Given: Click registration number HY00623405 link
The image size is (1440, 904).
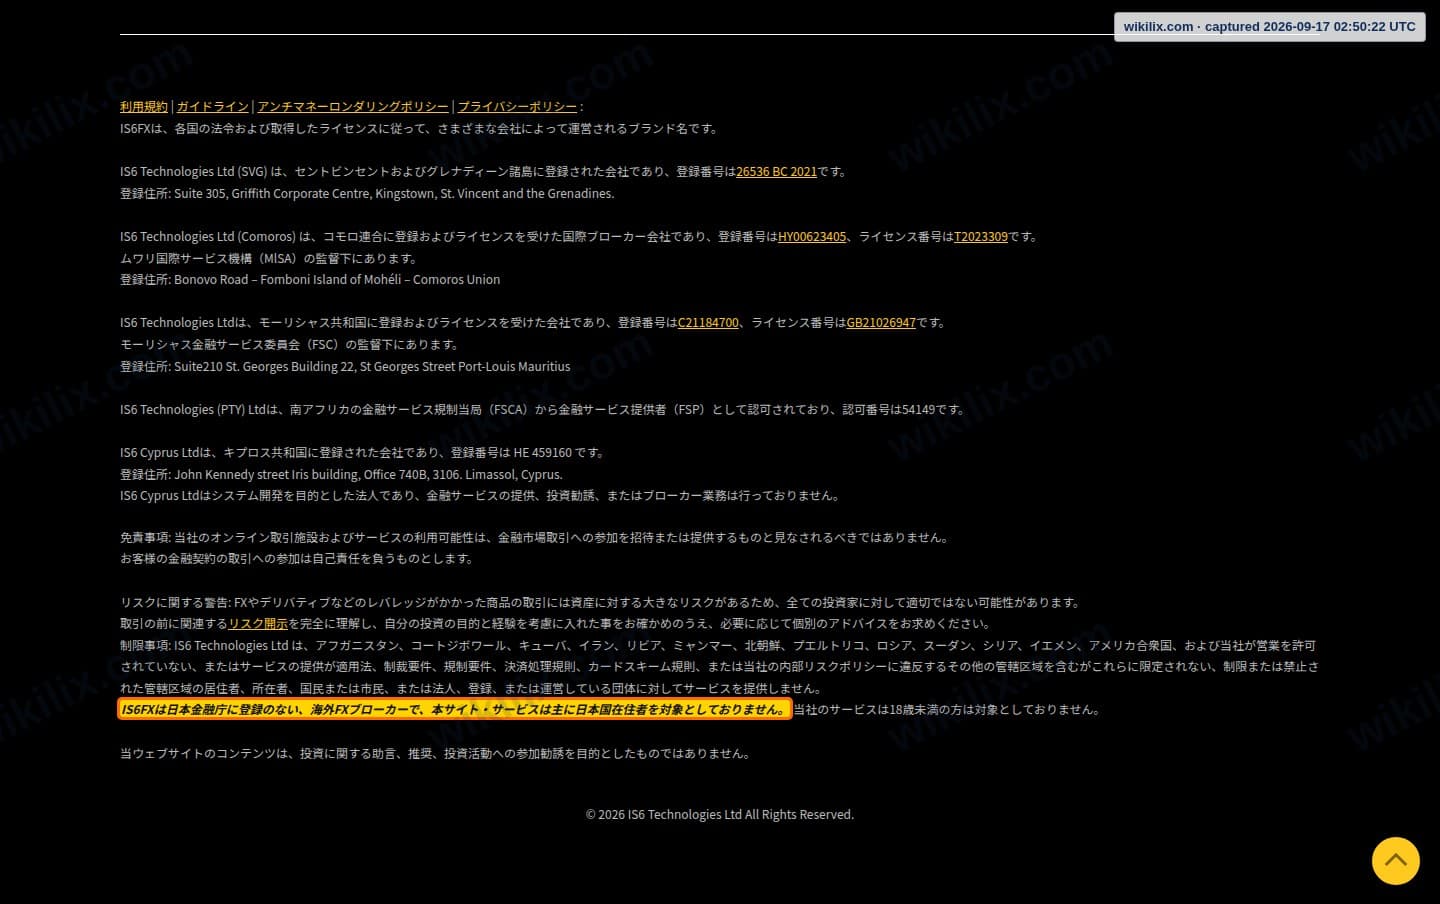Looking at the screenshot, I should click(812, 237).
